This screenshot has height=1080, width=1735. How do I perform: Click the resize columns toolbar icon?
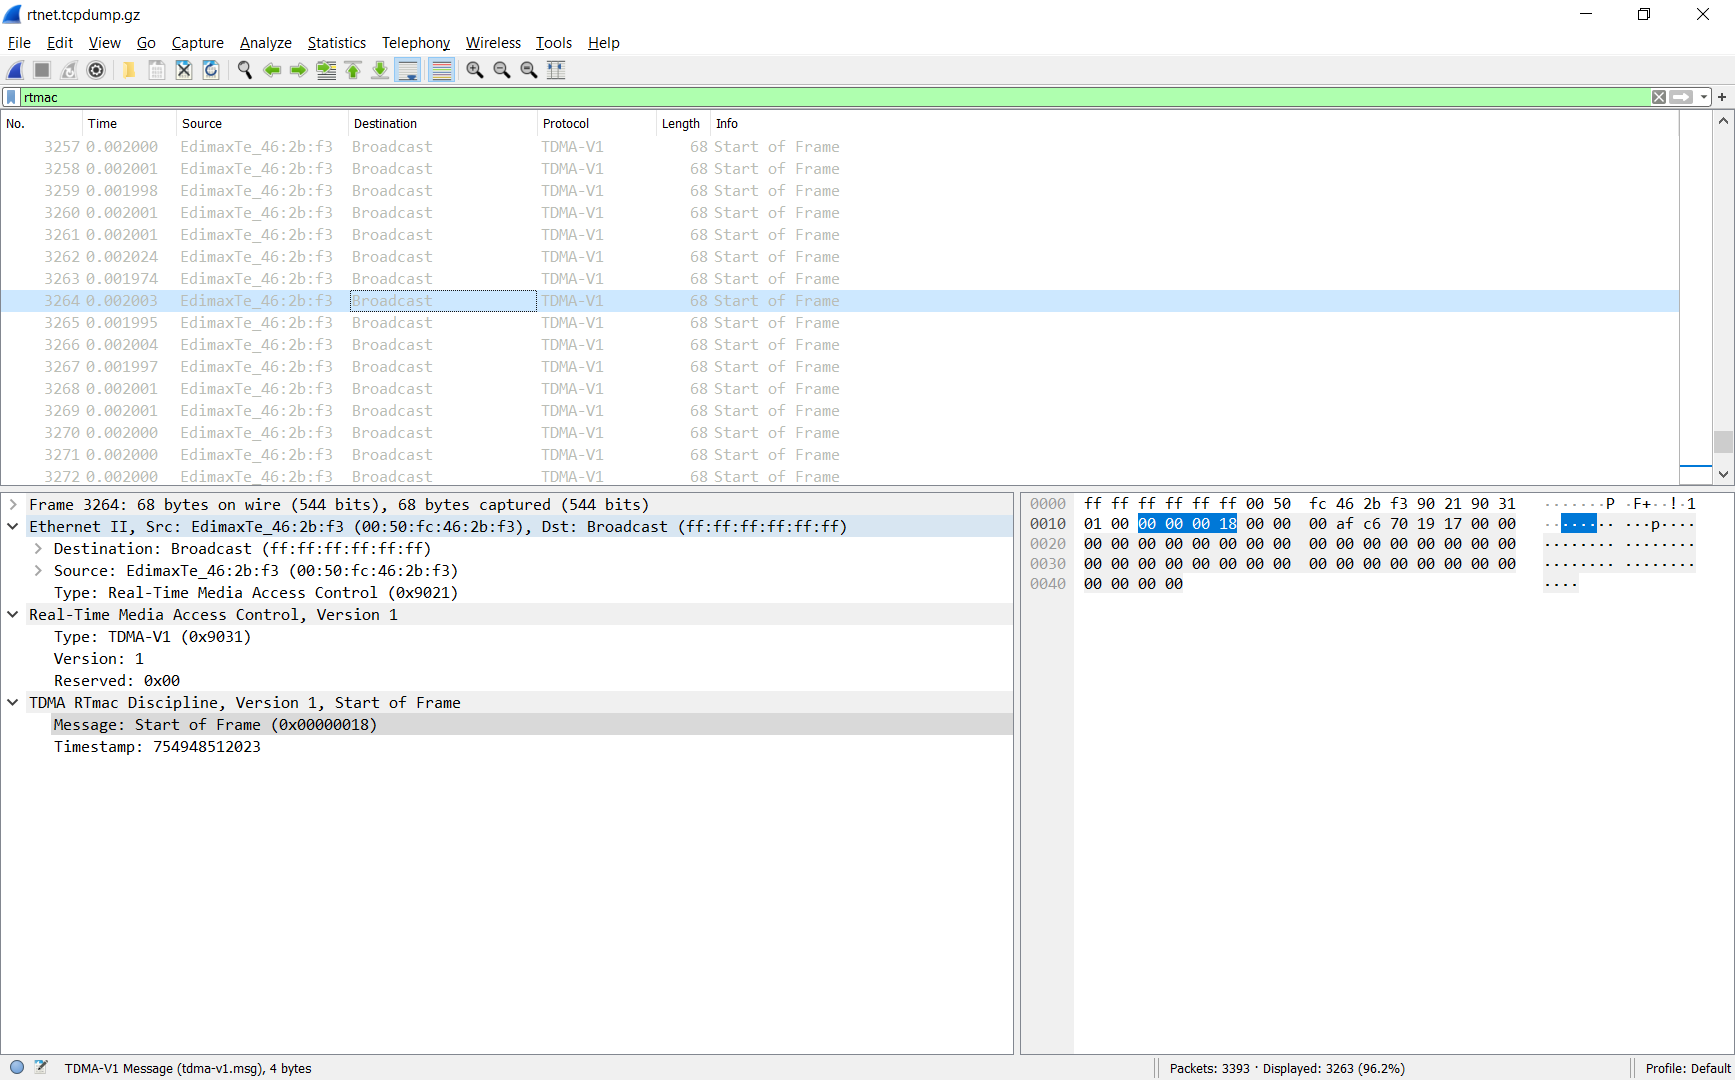point(556,70)
